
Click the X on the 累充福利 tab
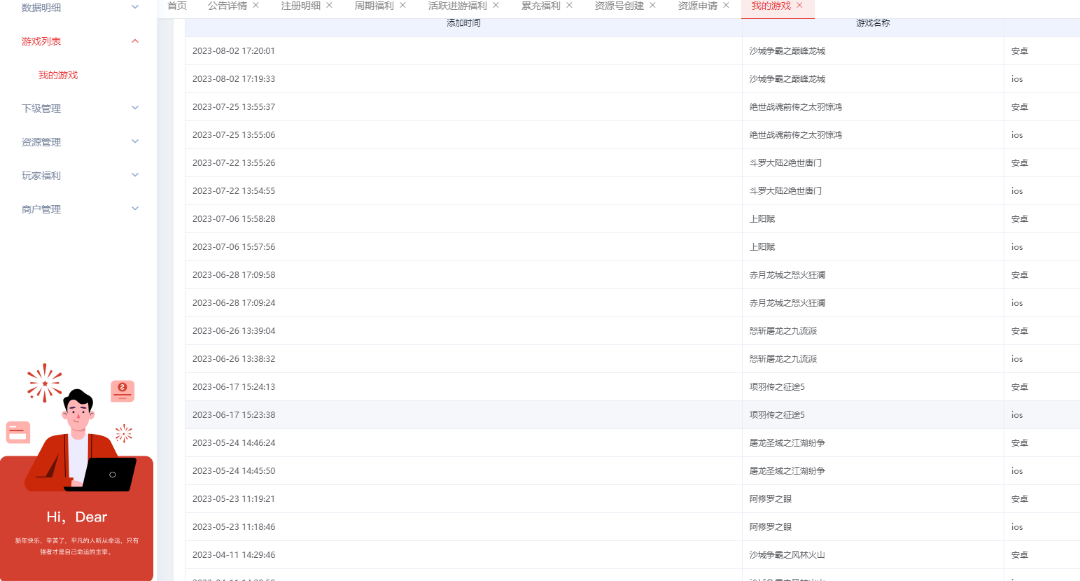[569, 6]
